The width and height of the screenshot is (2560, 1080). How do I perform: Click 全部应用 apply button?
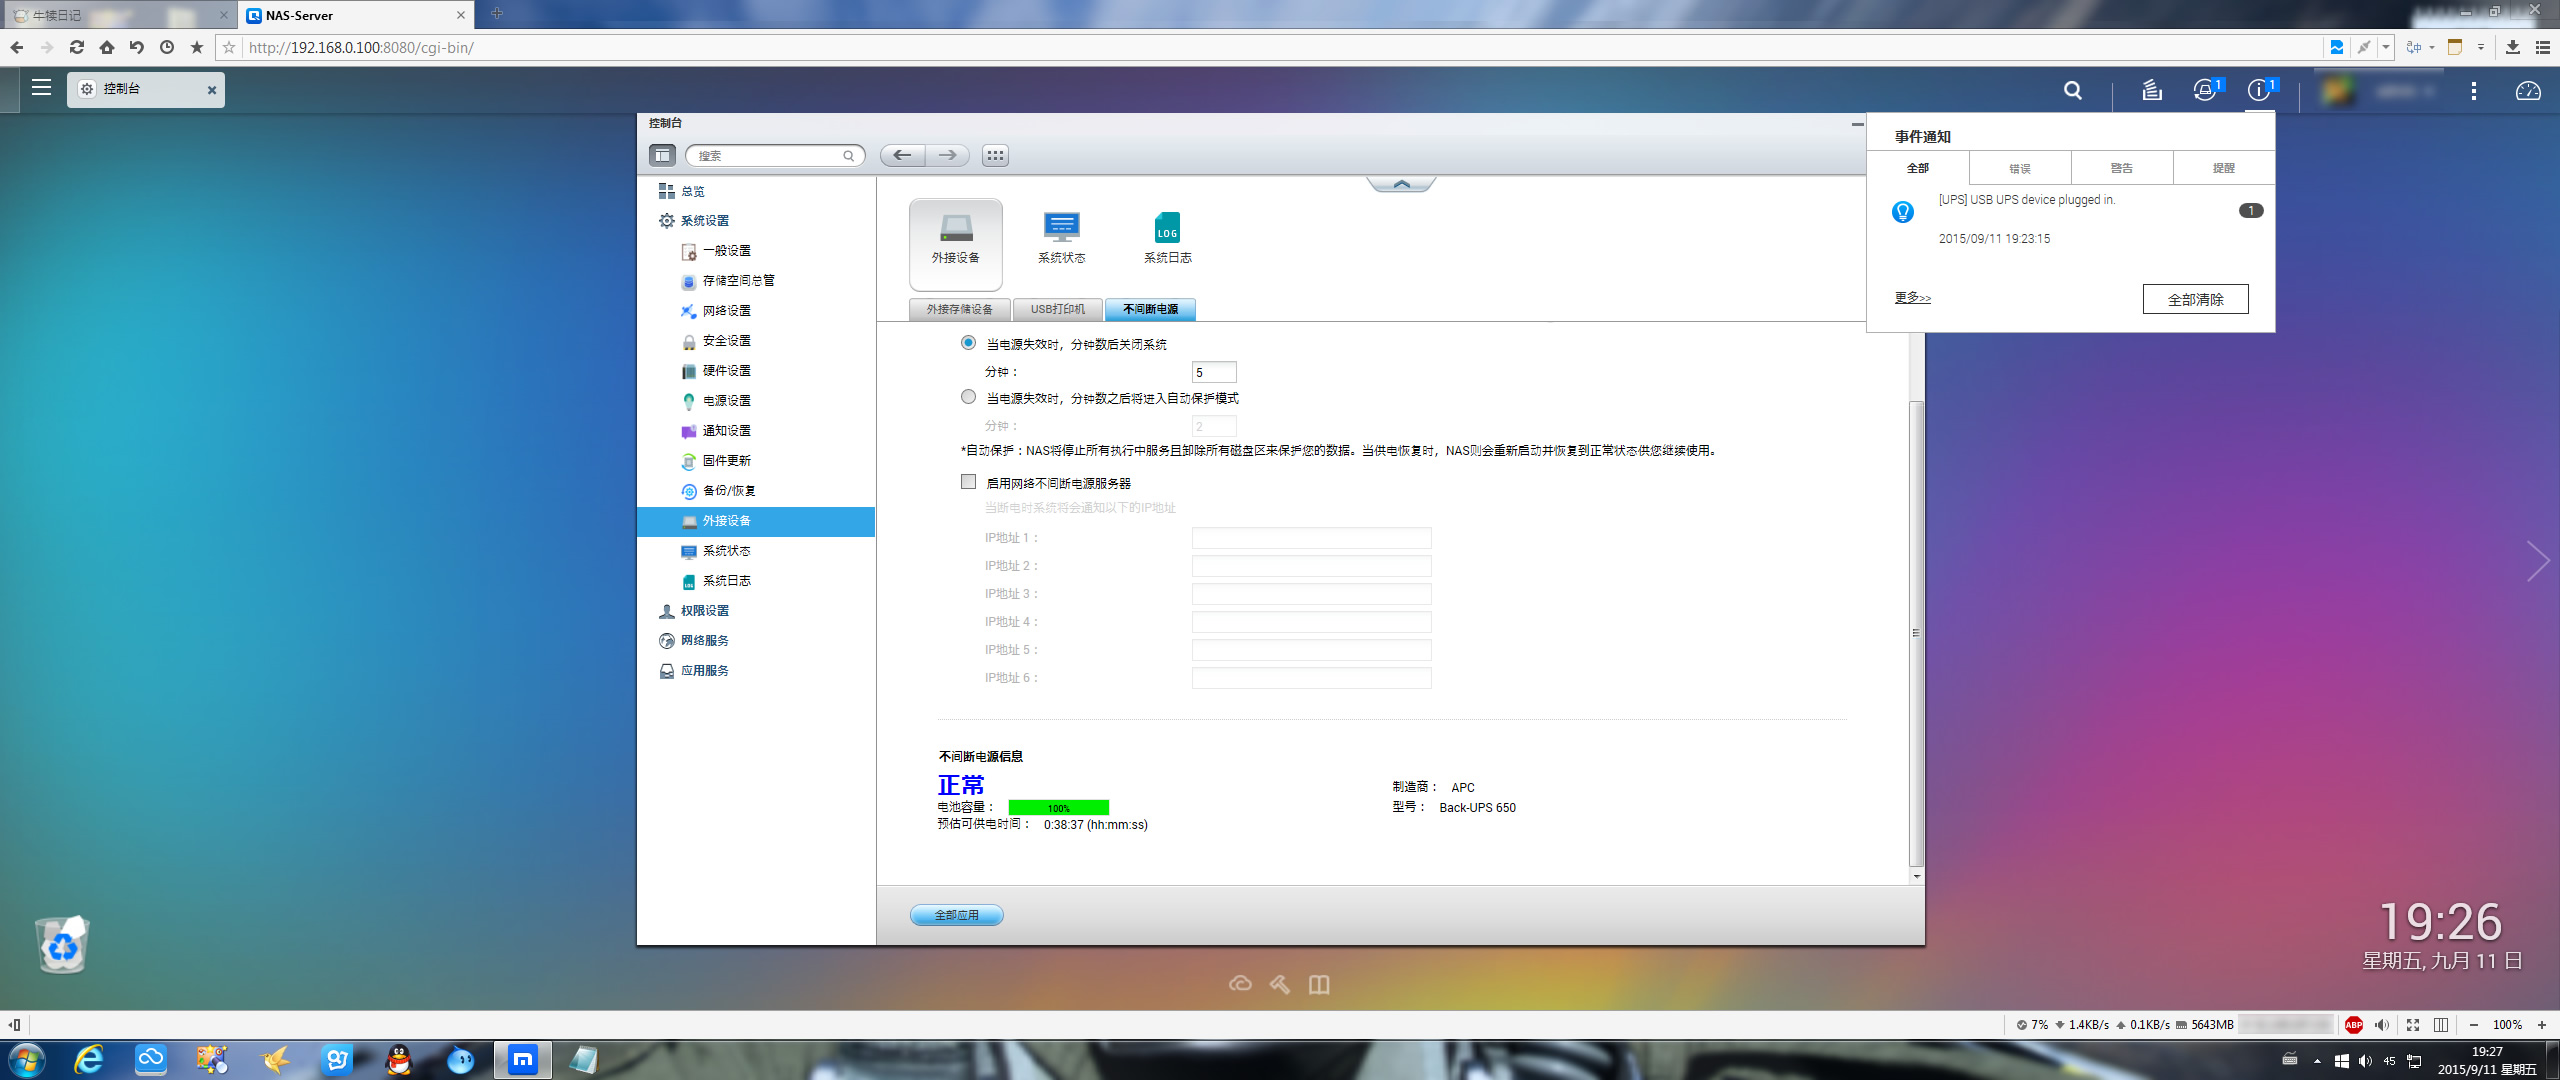click(956, 915)
